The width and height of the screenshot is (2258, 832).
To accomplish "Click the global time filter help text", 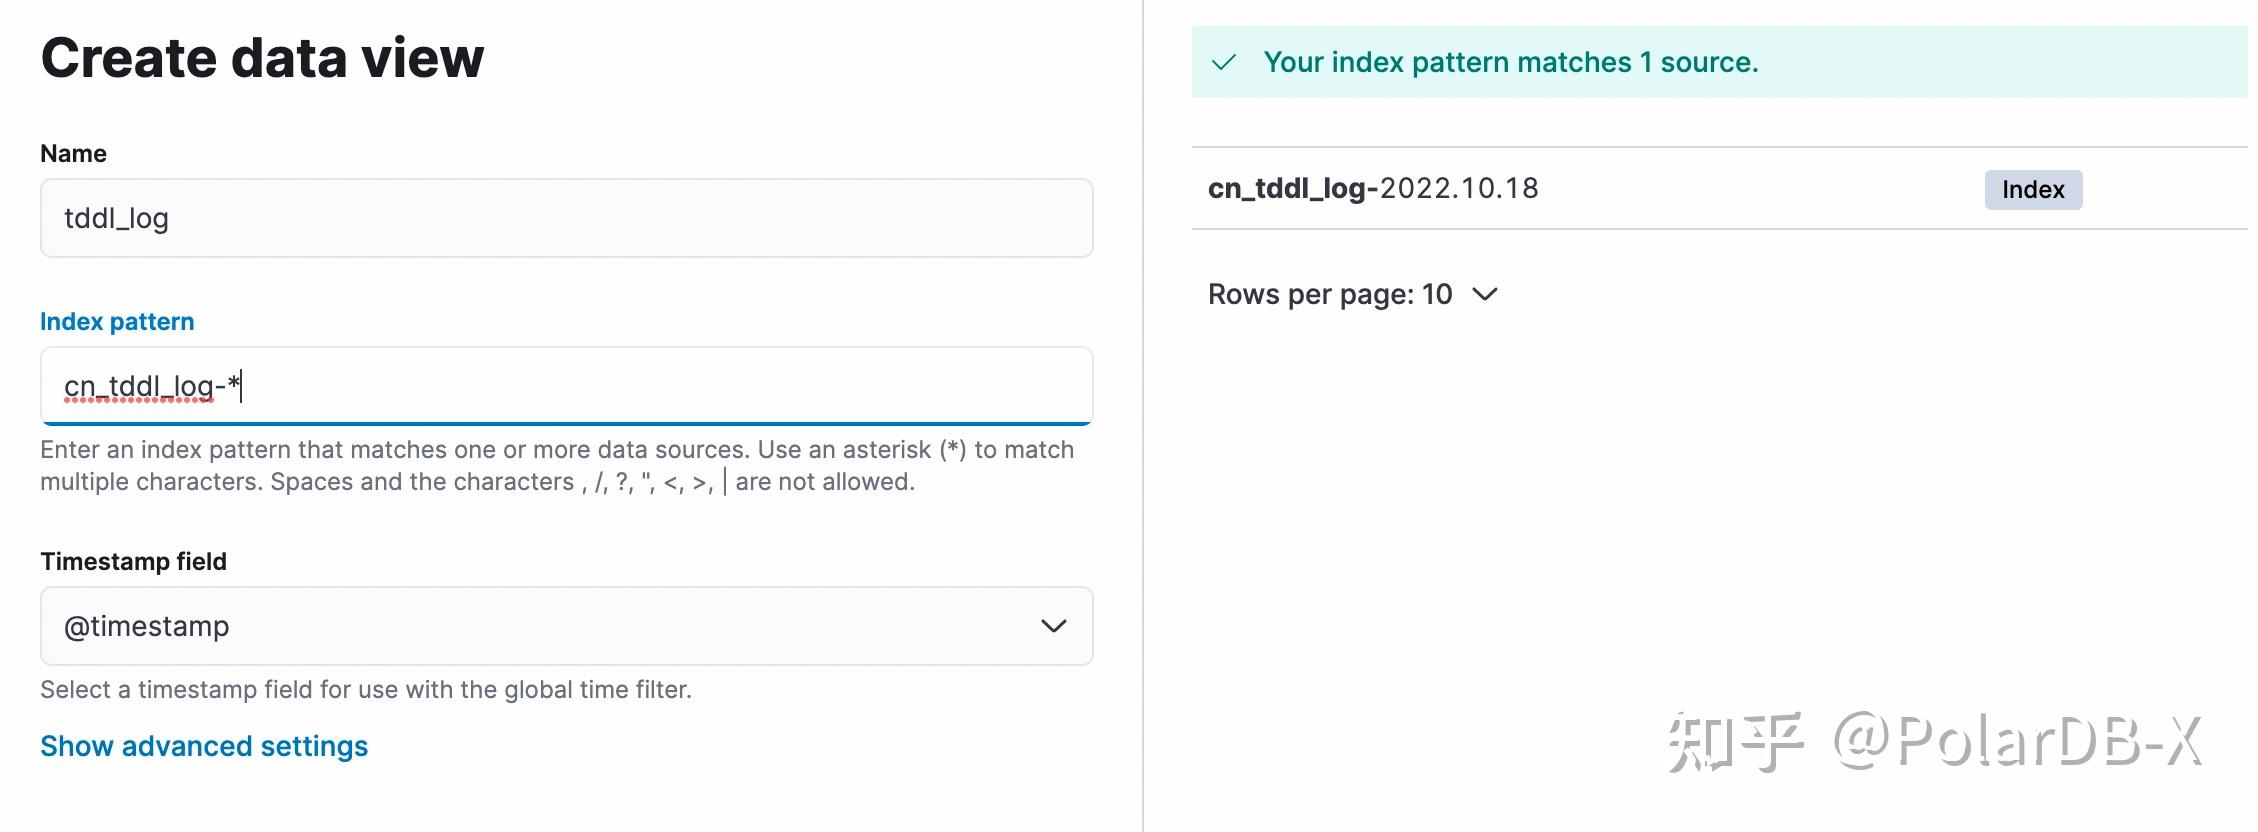I will [x=366, y=690].
